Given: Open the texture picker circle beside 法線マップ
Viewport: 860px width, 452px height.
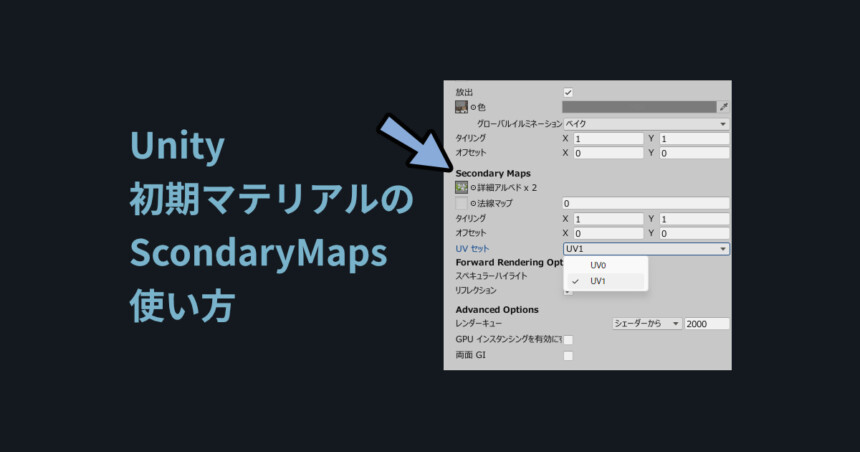Looking at the screenshot, I should [473, 204].
